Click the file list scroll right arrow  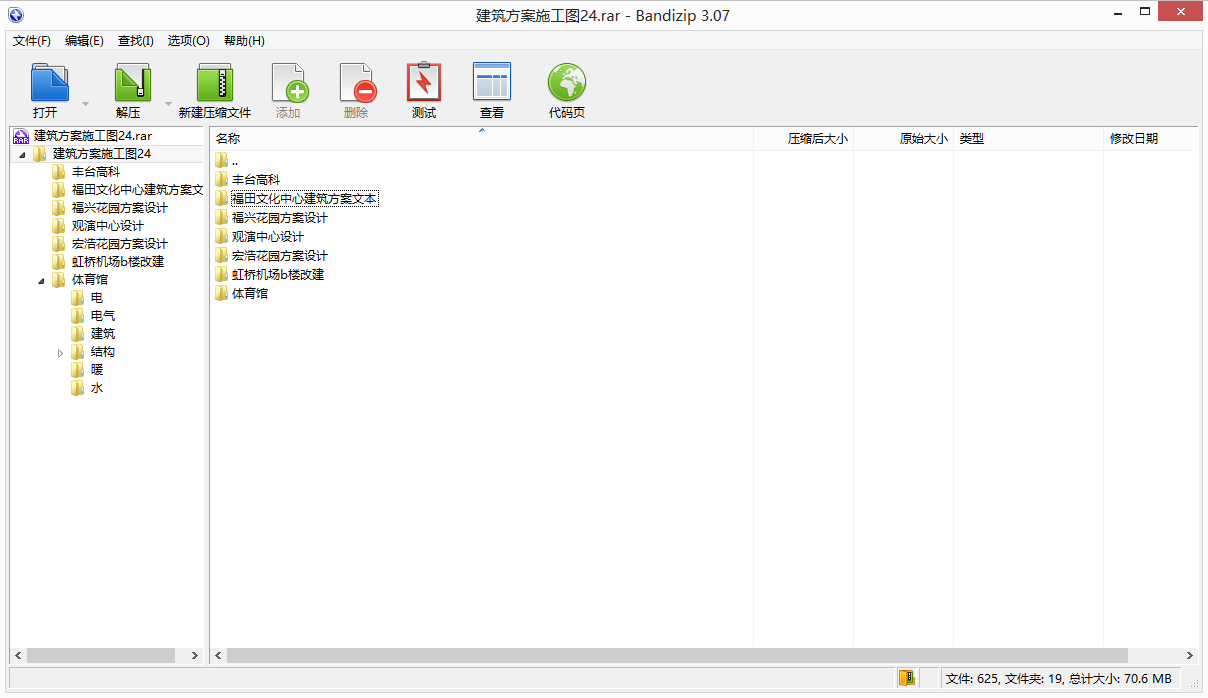coord(1189,655)
